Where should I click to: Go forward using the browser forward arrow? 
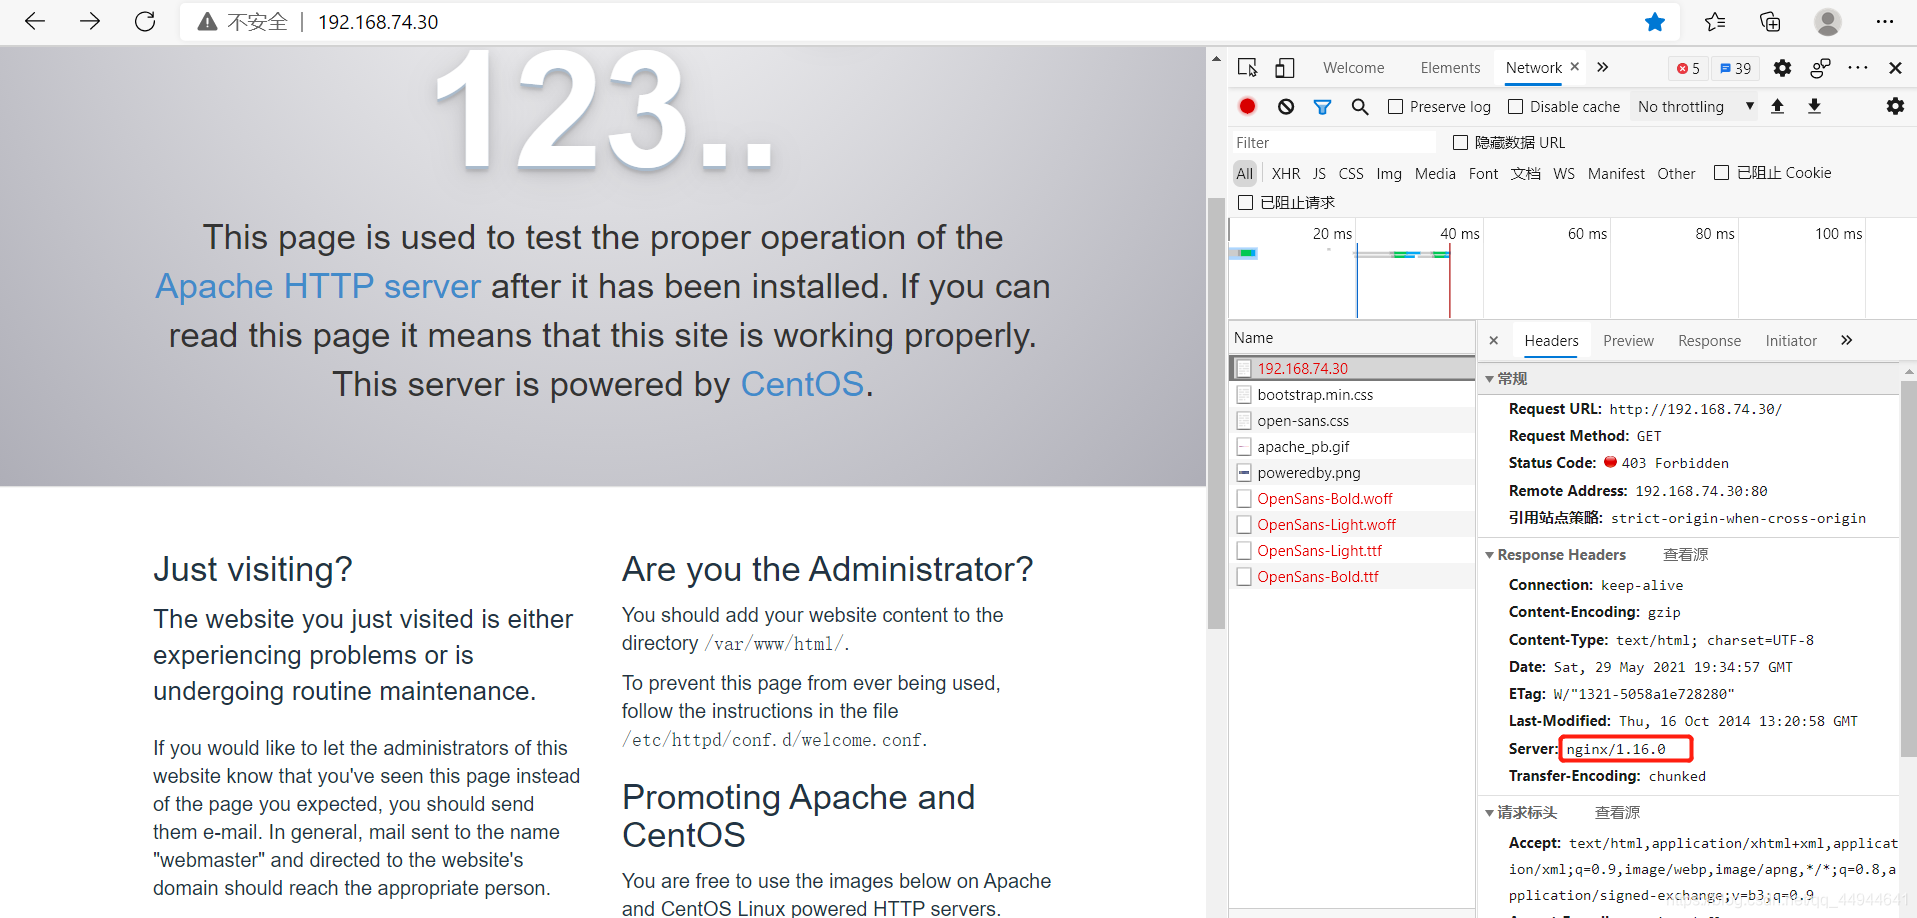[90, 21]
